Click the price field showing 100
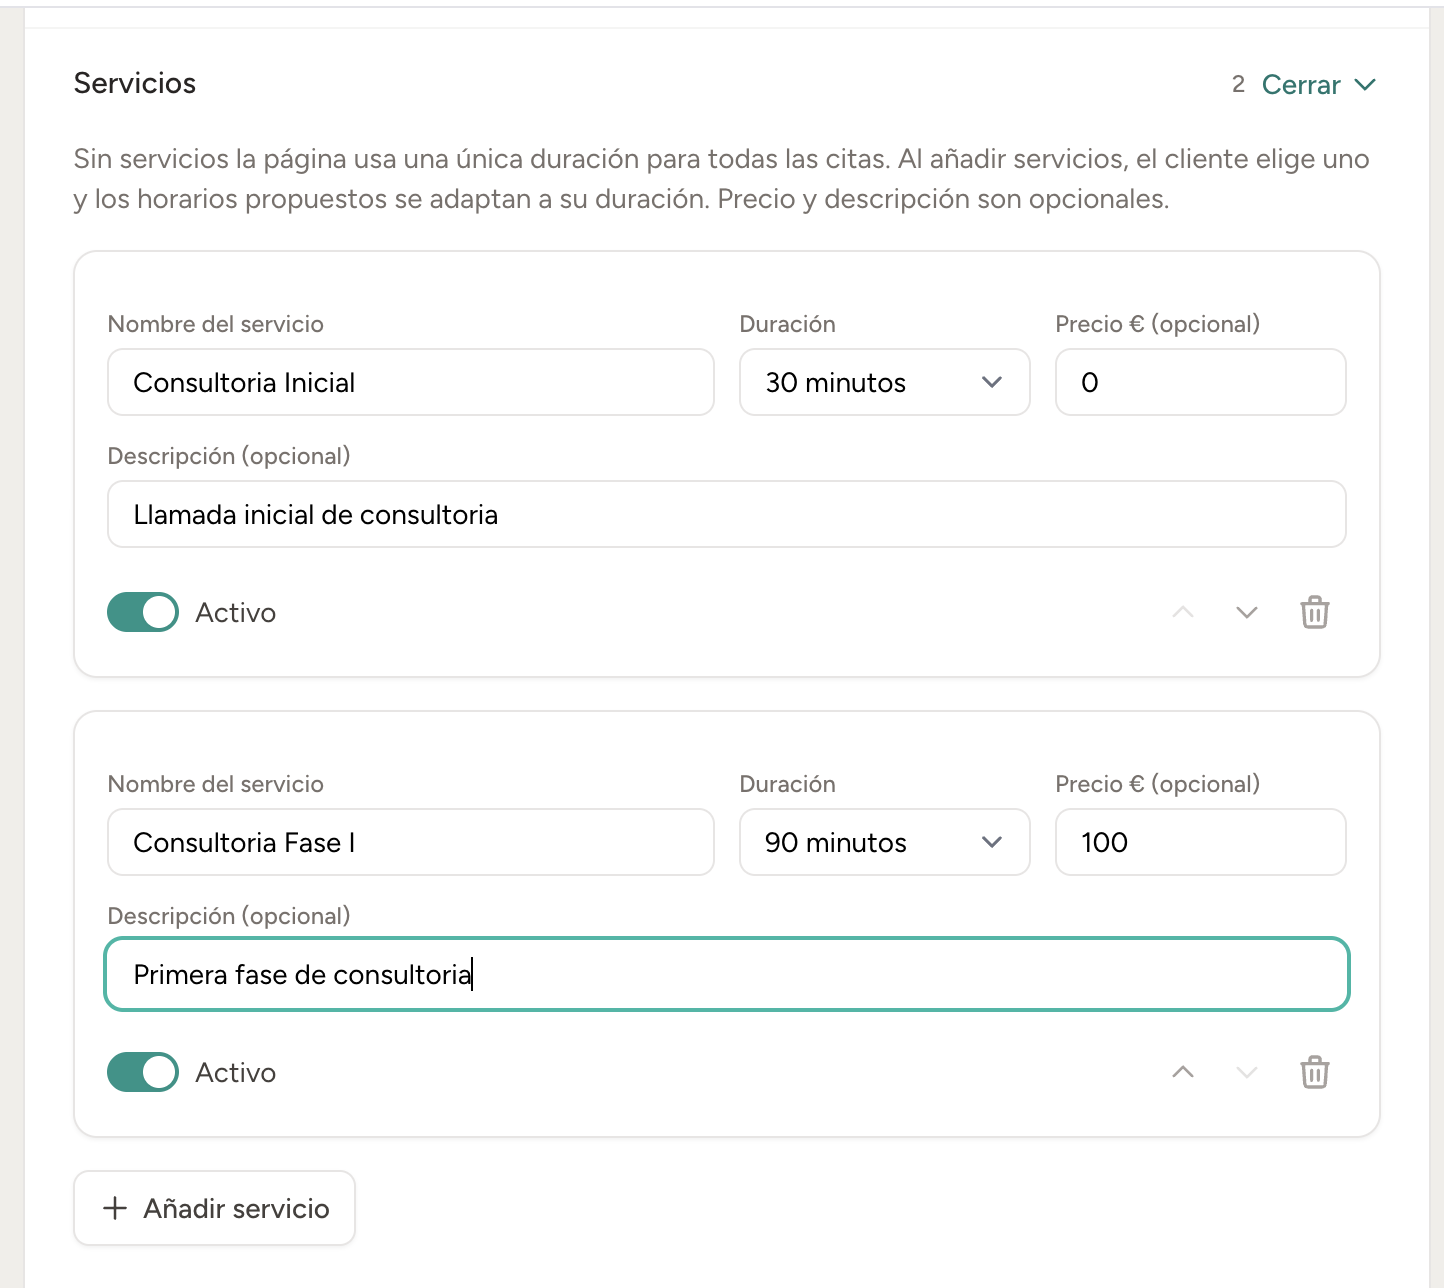1444x1288 pixels. coord(1201,842)
